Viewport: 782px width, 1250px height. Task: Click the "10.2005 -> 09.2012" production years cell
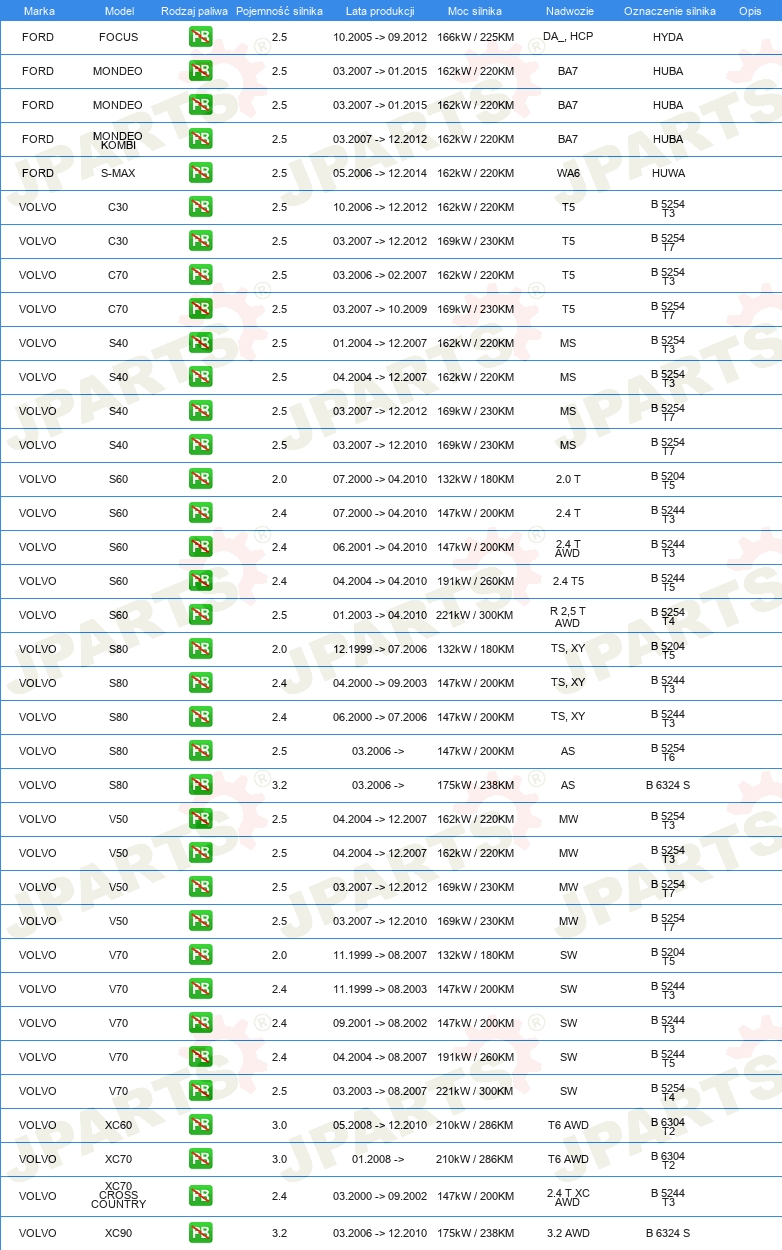point(380,37)
